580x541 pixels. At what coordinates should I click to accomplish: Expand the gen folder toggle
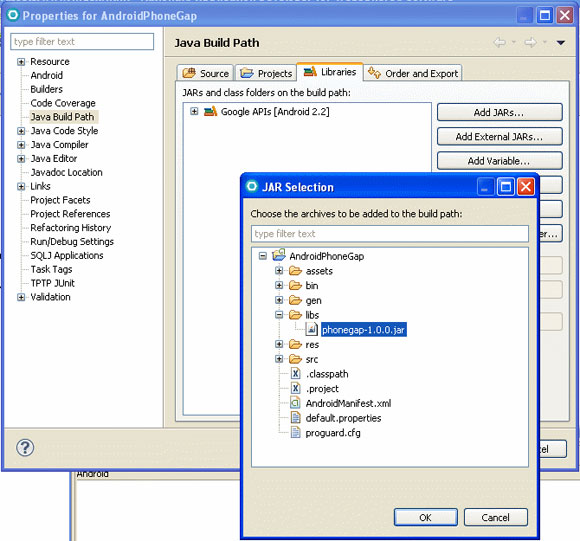pos(279,300)
